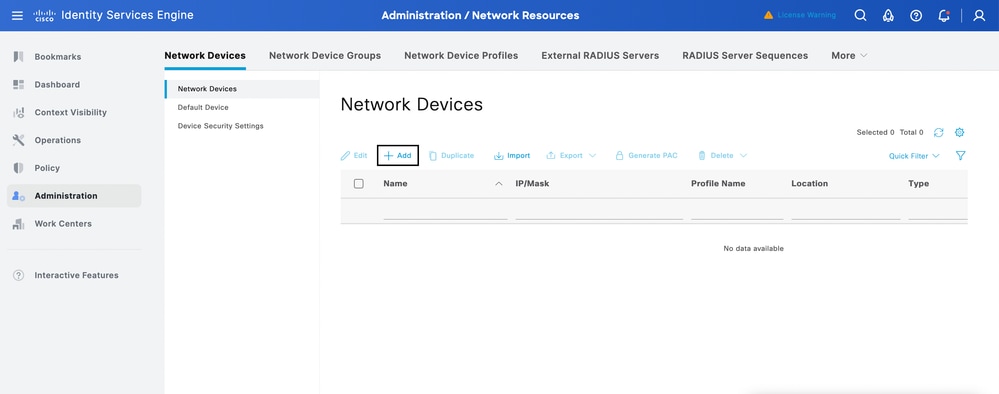Image resolution: width=999 pixels, height=394 pixels.
Task: Switch to External RADIUS Servers tab
Action: pos(600,55)
